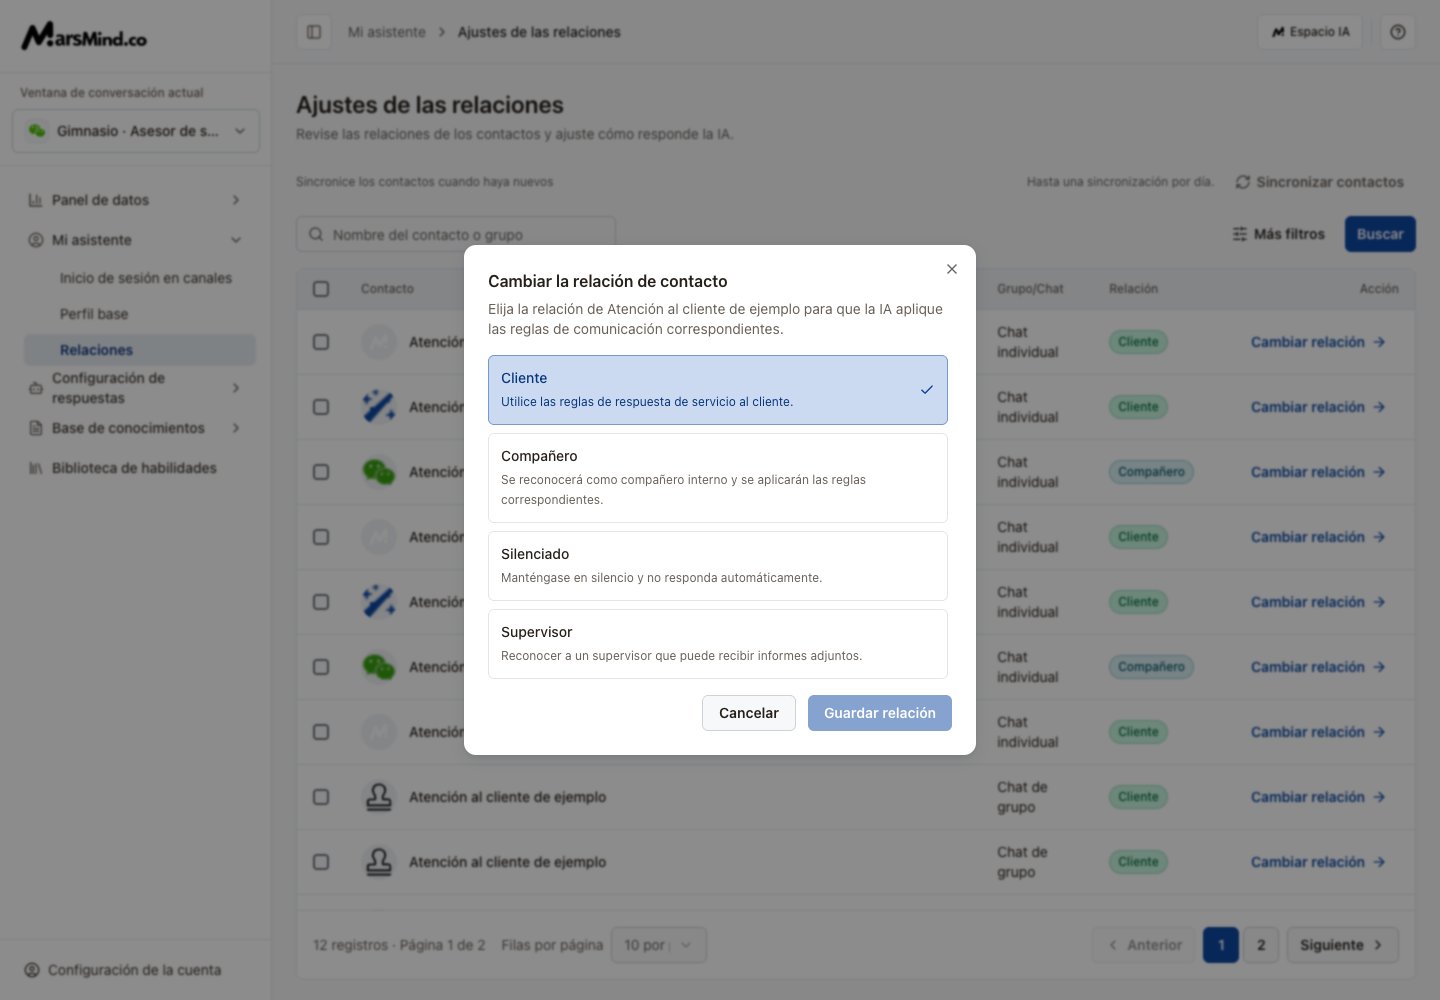1440x1000 pixels.
Task: Go to Mi asistente breadcrumb
Action: coord(387,32)
